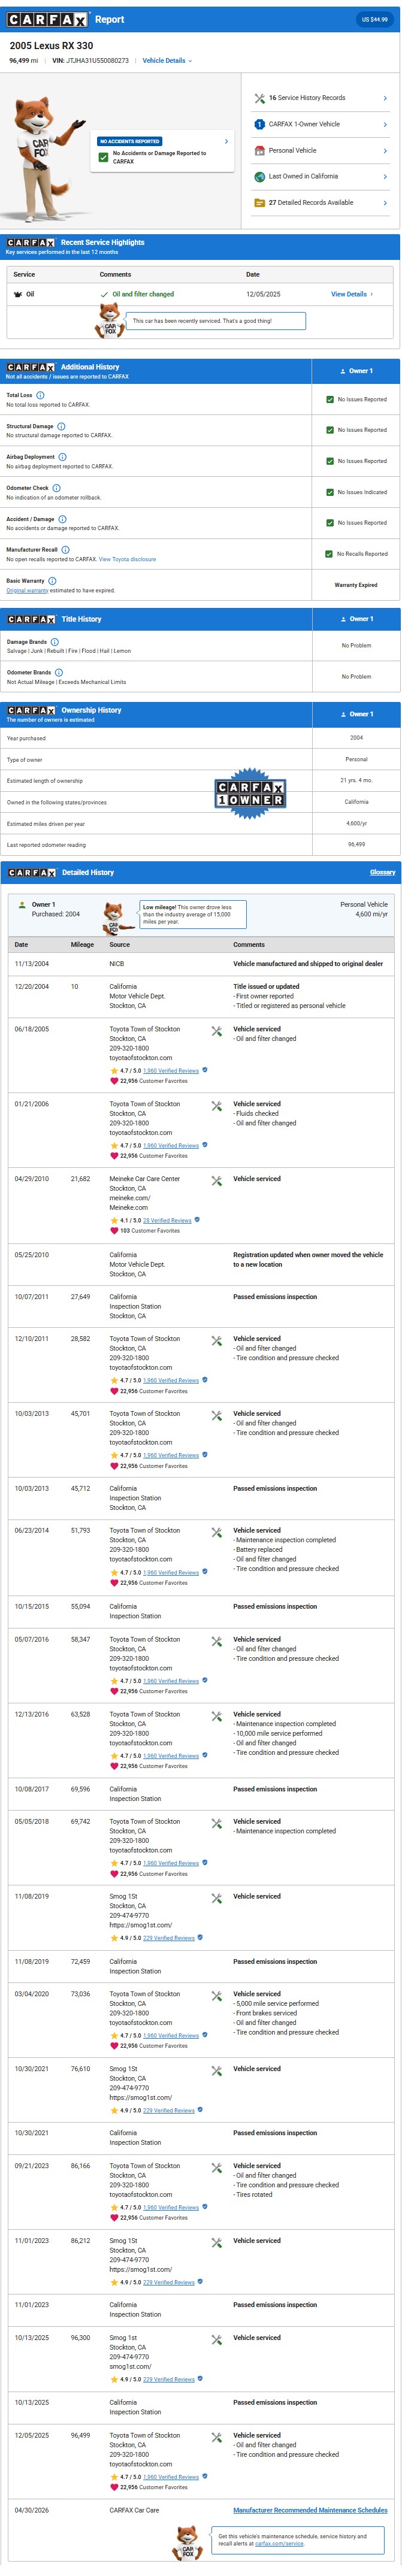This screenshot has width=402, height=2576.
Task: Click the info icon beside Manufacturer Recall
Action: pyautogui.click(x=66, y=549)
